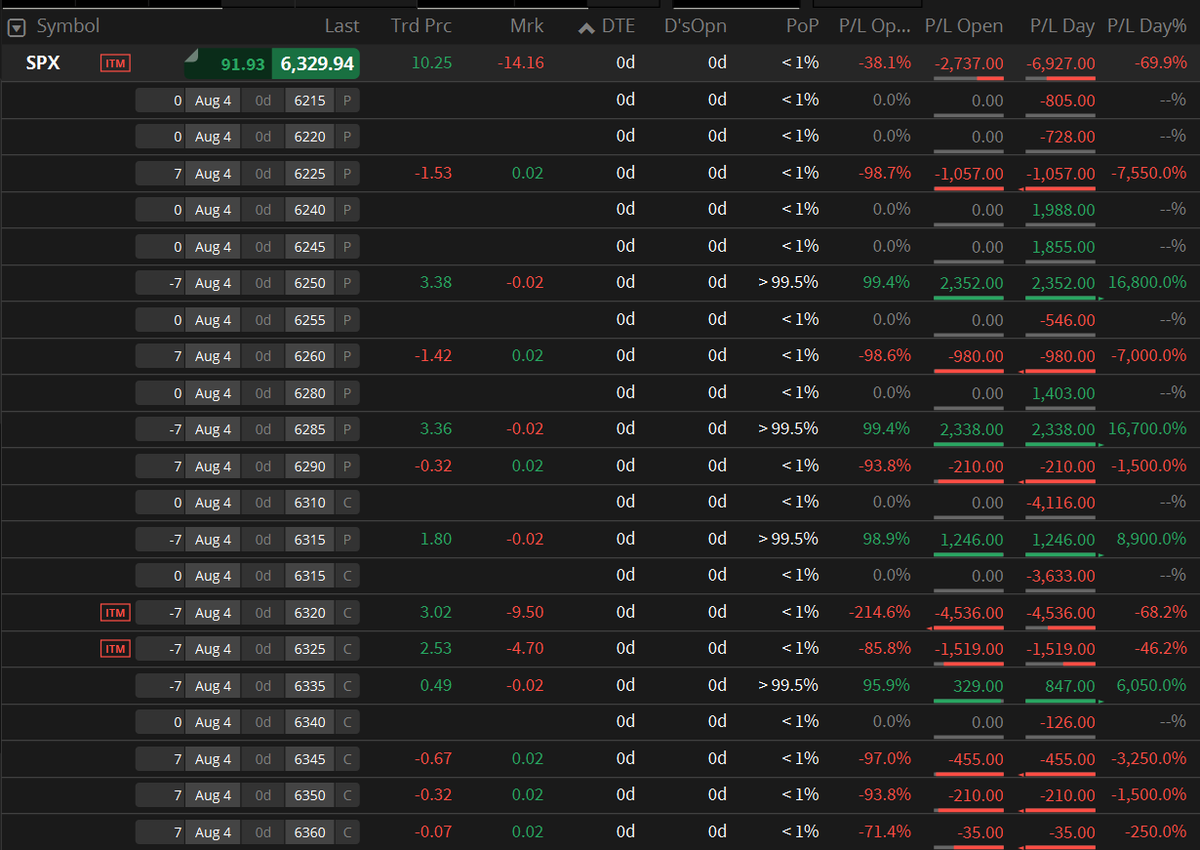This screenshot has width=1200, height=850.
Task: Select the SPX symbol in the top row
Action: tap(43, 63)
